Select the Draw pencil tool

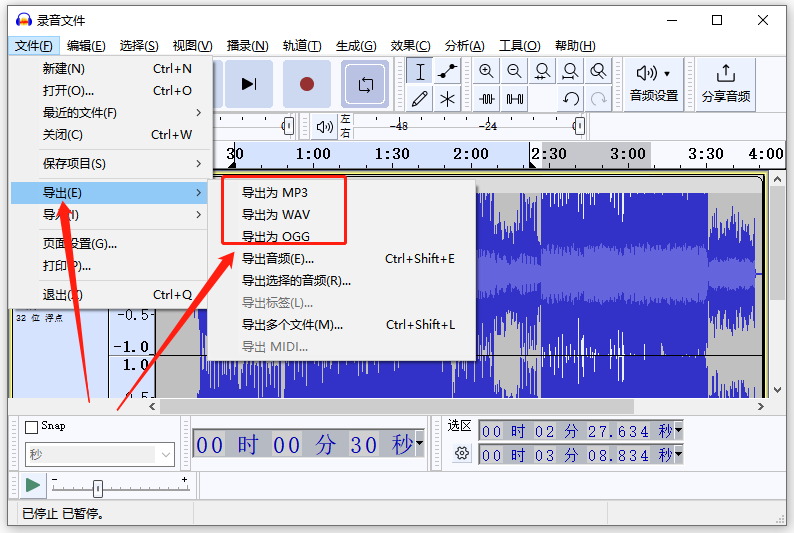[x=420, y=99]
